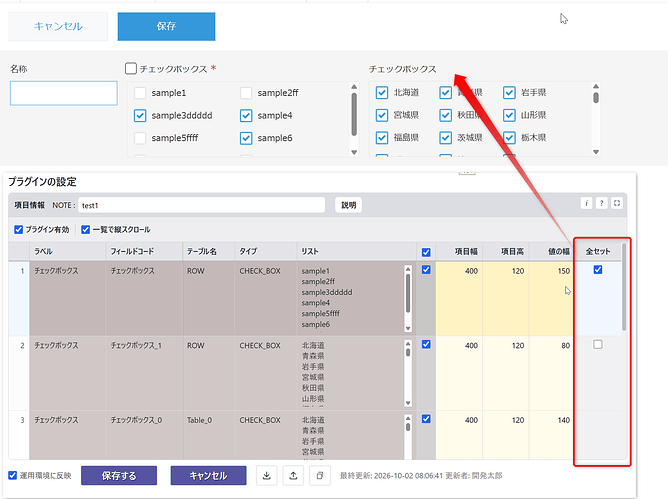This screenshot has width=668, height=499.
Task: Click the purple キャンセル button
Action: click(208, 476)
